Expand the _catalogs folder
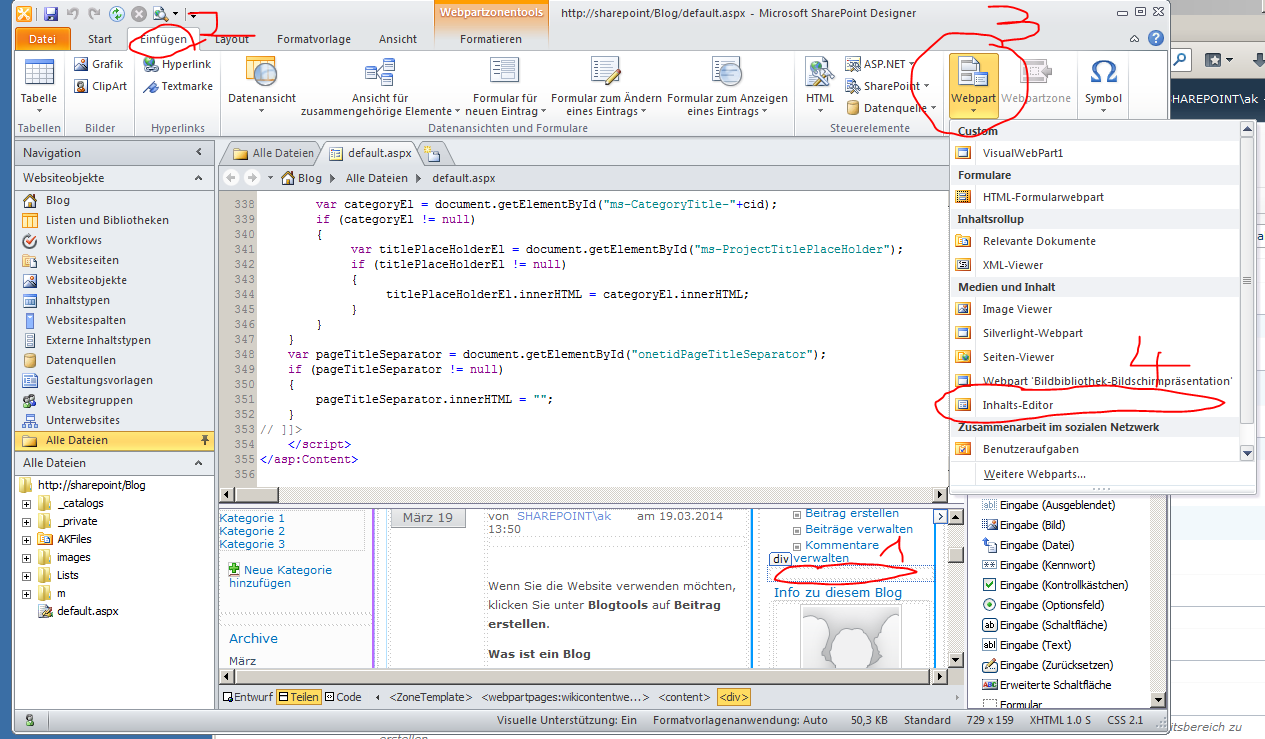The height and width of the screenshot is (739, 1265). coord(26,503)
